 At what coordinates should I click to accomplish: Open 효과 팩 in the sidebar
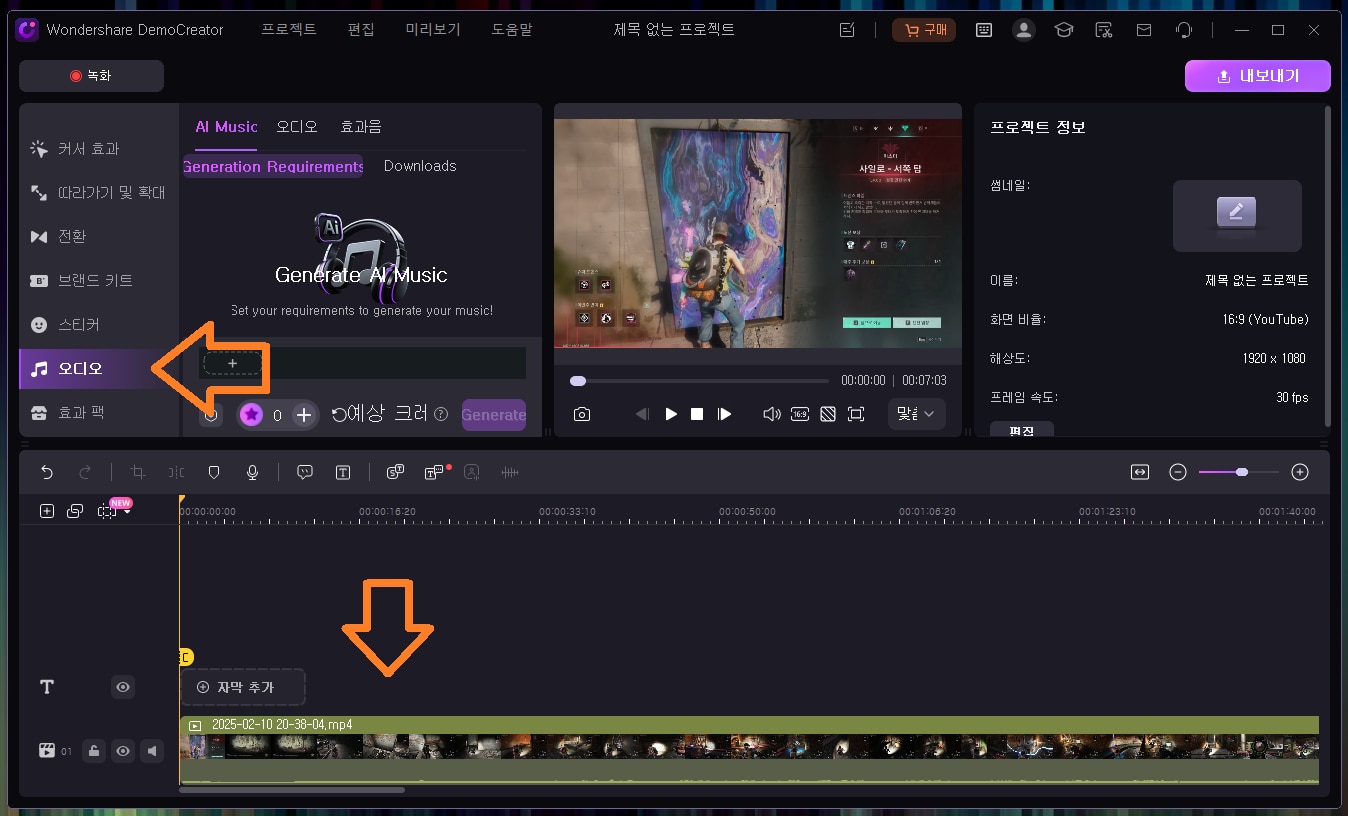point(99,412)
